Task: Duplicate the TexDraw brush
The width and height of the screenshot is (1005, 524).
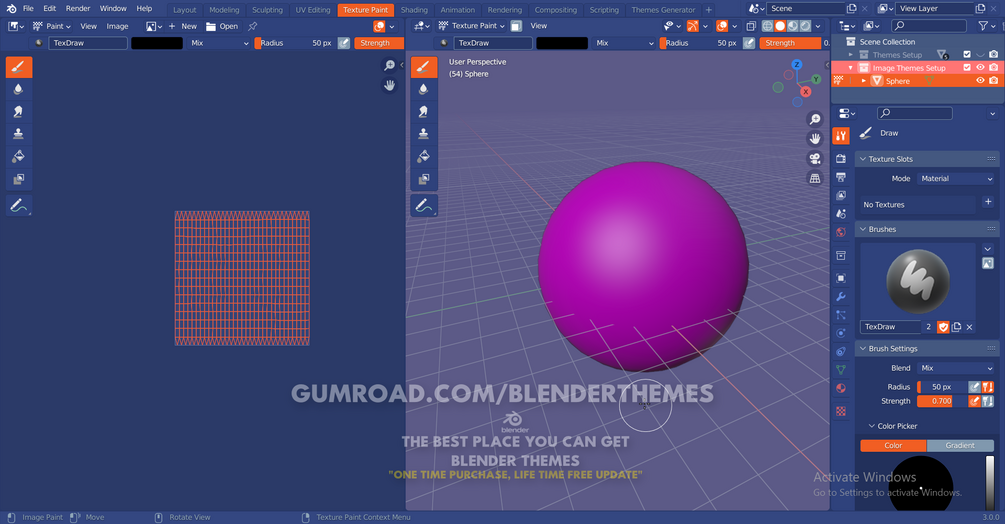Action: (956, 327)
